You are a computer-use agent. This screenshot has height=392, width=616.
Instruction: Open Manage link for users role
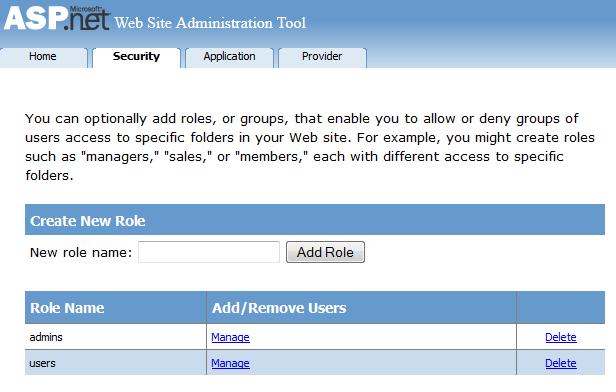230,363
